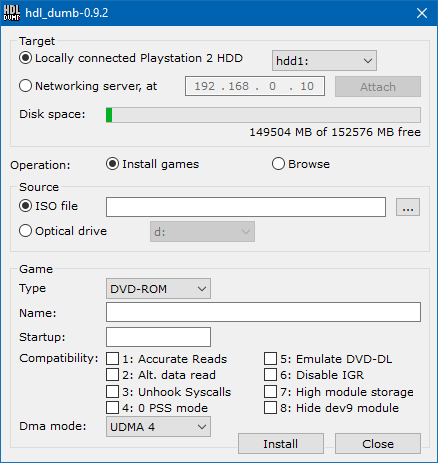438x463 pixels.
Task: Click the Install button
Action: pos(281,444)
